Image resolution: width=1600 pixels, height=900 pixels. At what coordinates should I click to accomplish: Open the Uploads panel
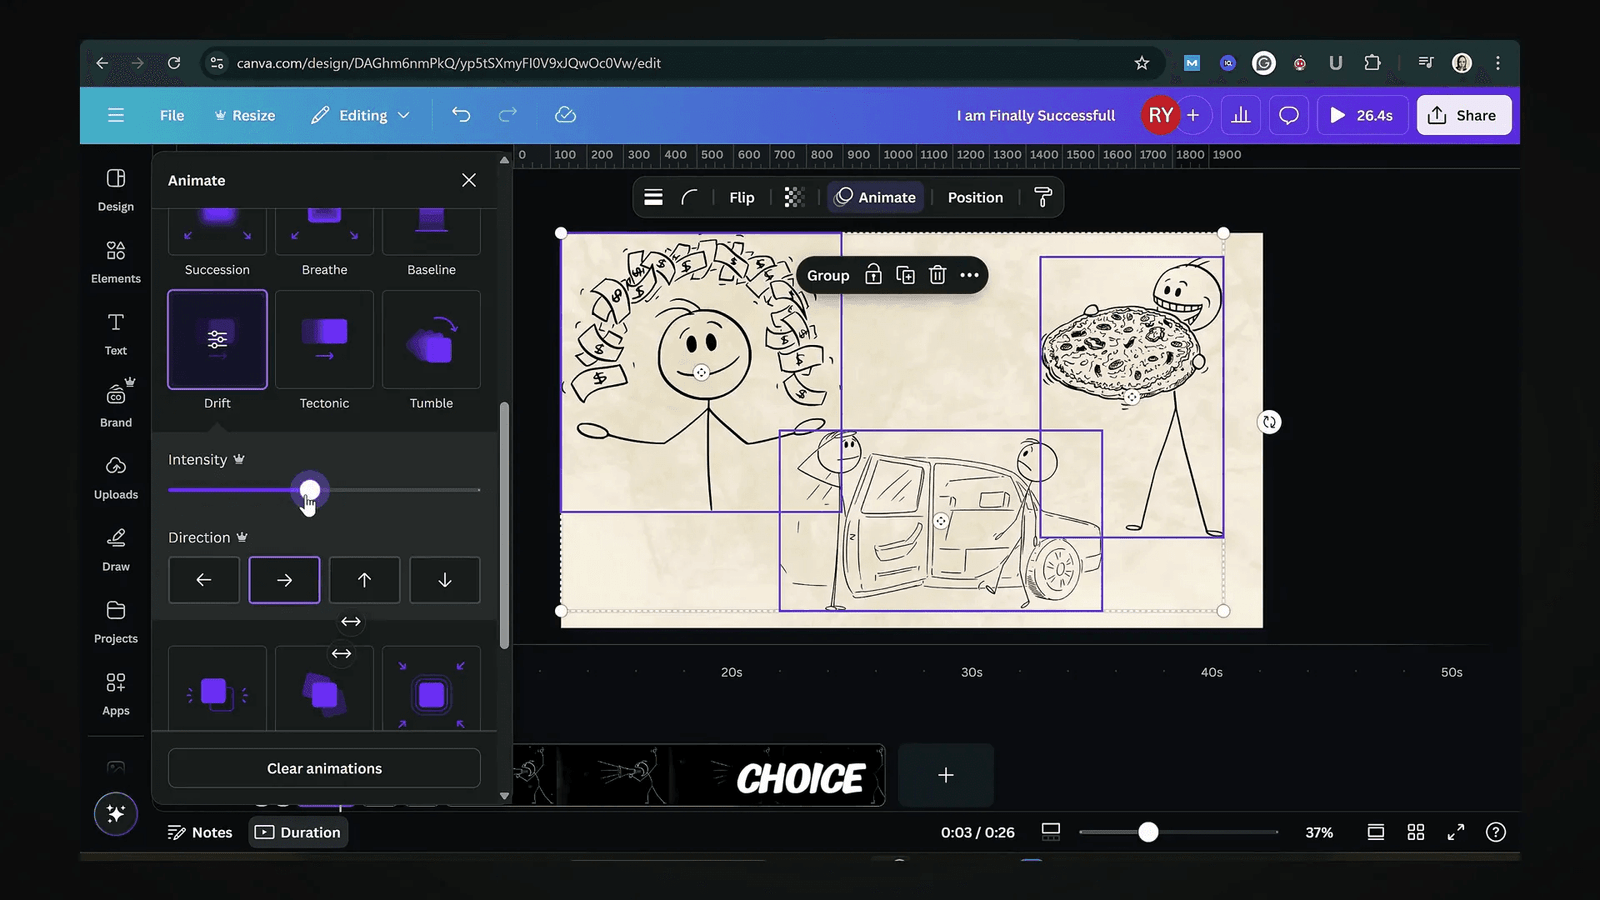(115, 478)
